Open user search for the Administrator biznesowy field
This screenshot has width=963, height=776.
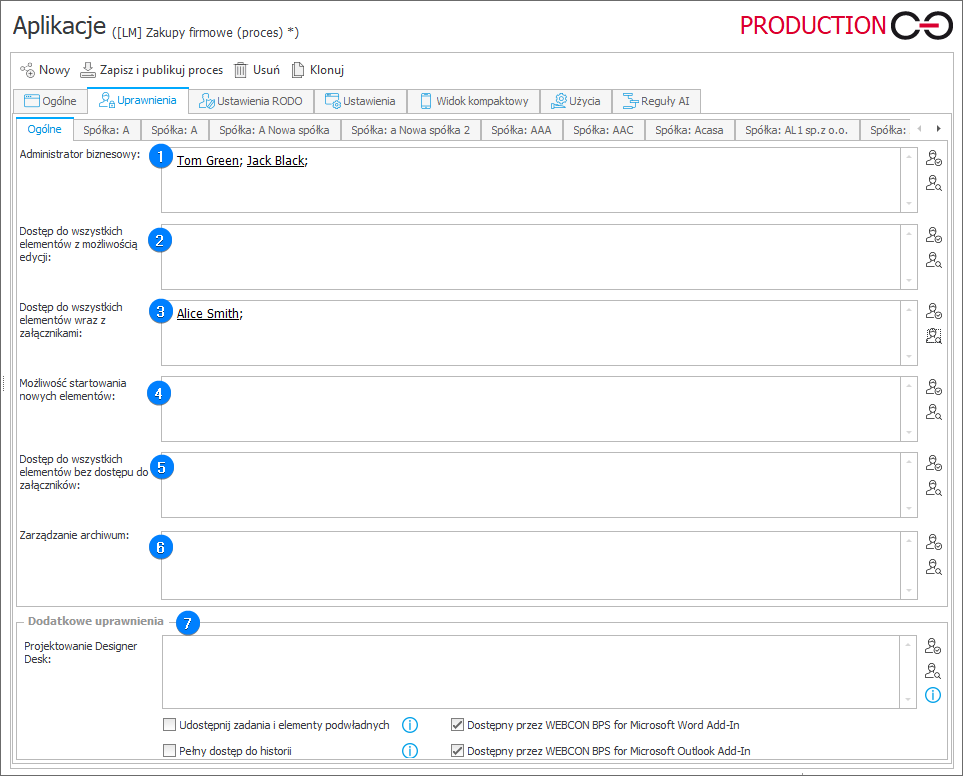[x=933, y=182]
